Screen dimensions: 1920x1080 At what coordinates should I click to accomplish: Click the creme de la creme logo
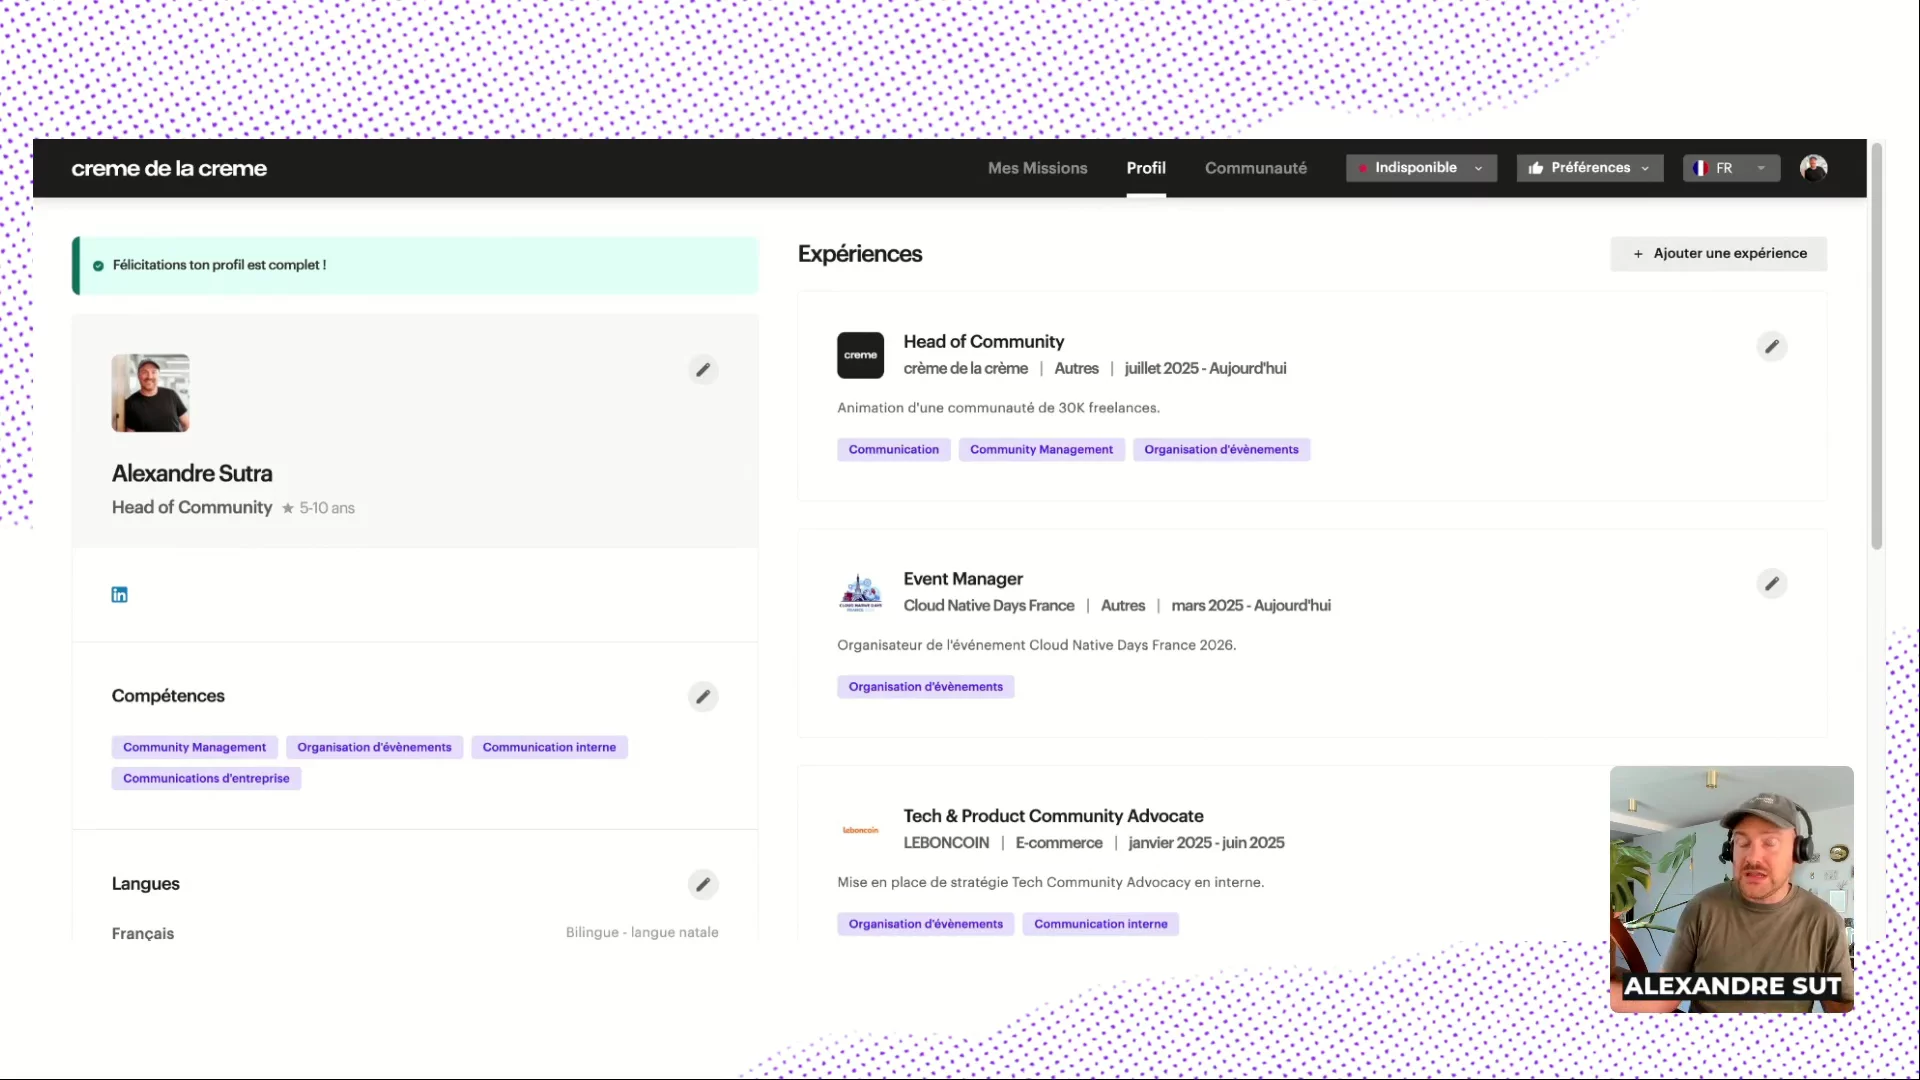pyautogui.click(x=169, y=169)
